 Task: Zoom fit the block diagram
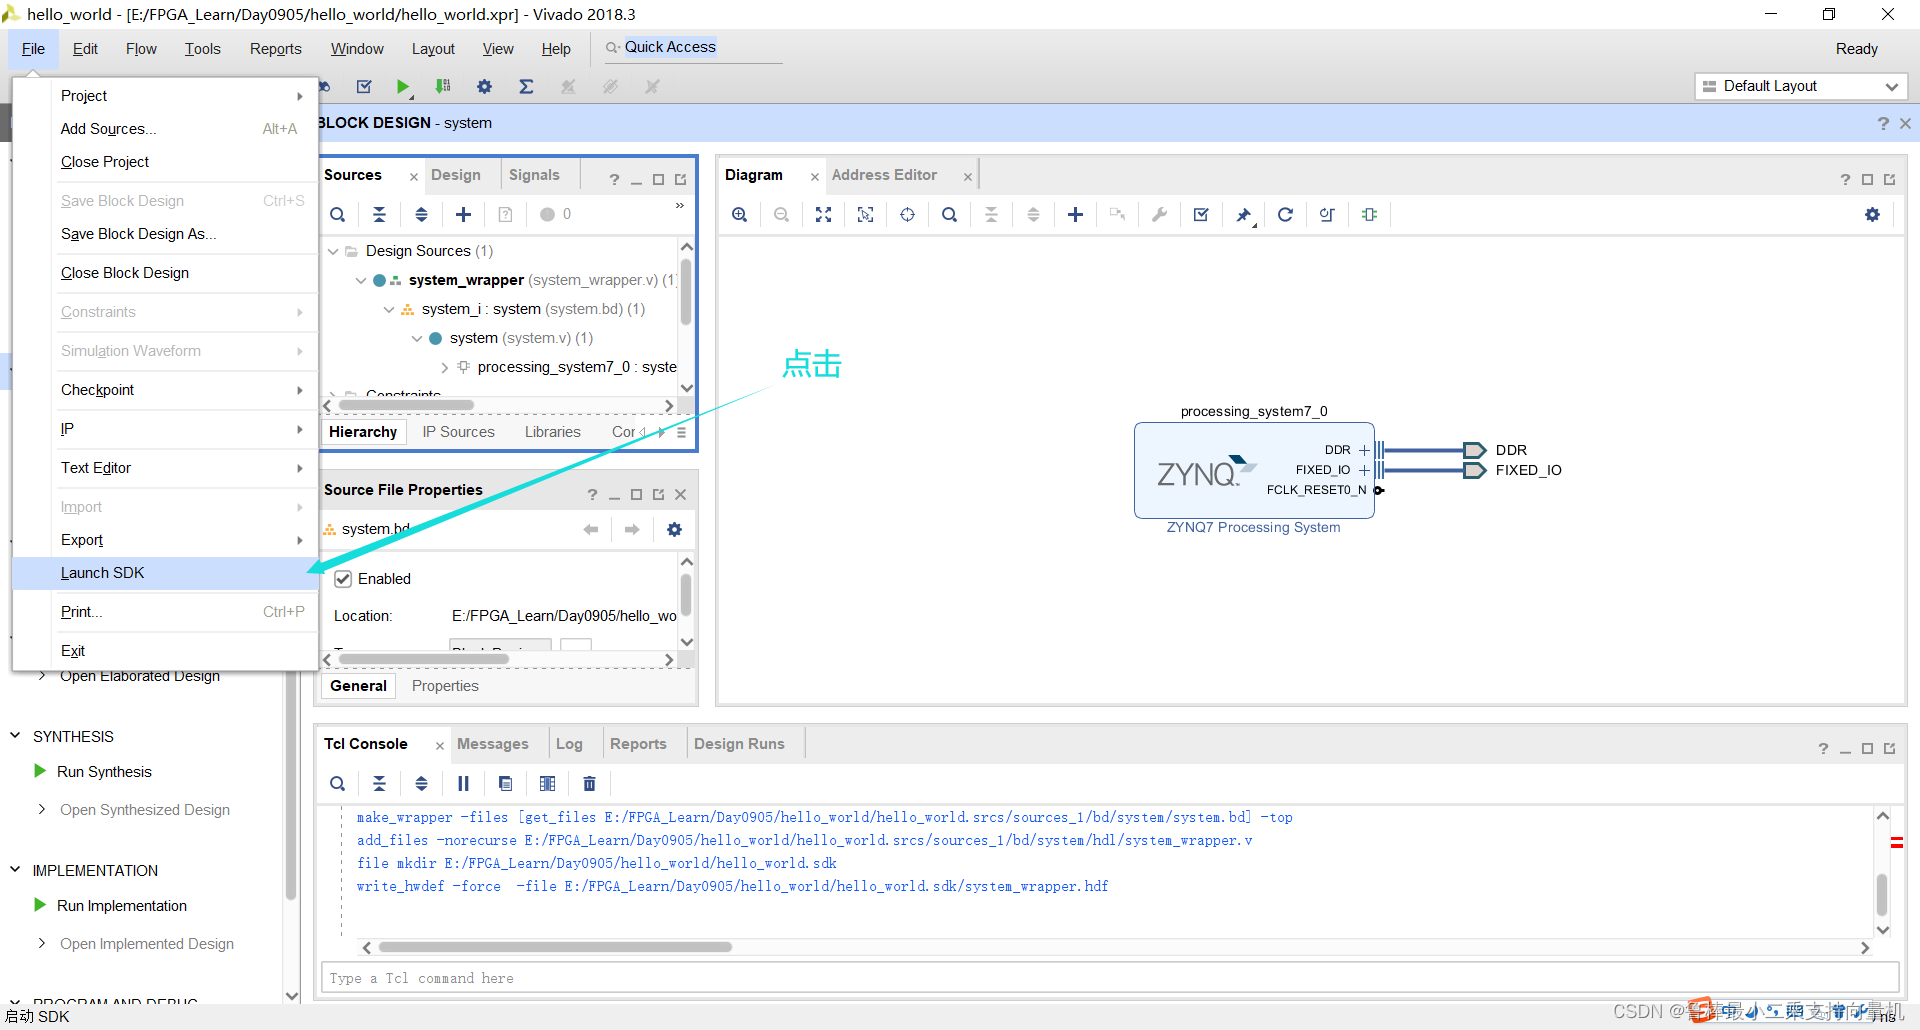[823, 214]
